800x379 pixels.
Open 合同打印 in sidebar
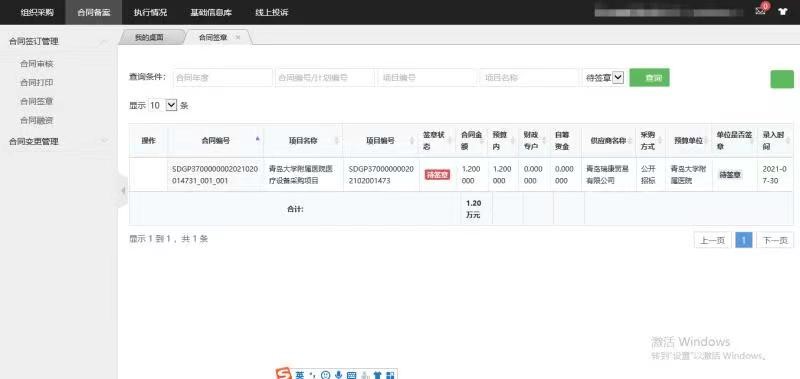[37, 83]
